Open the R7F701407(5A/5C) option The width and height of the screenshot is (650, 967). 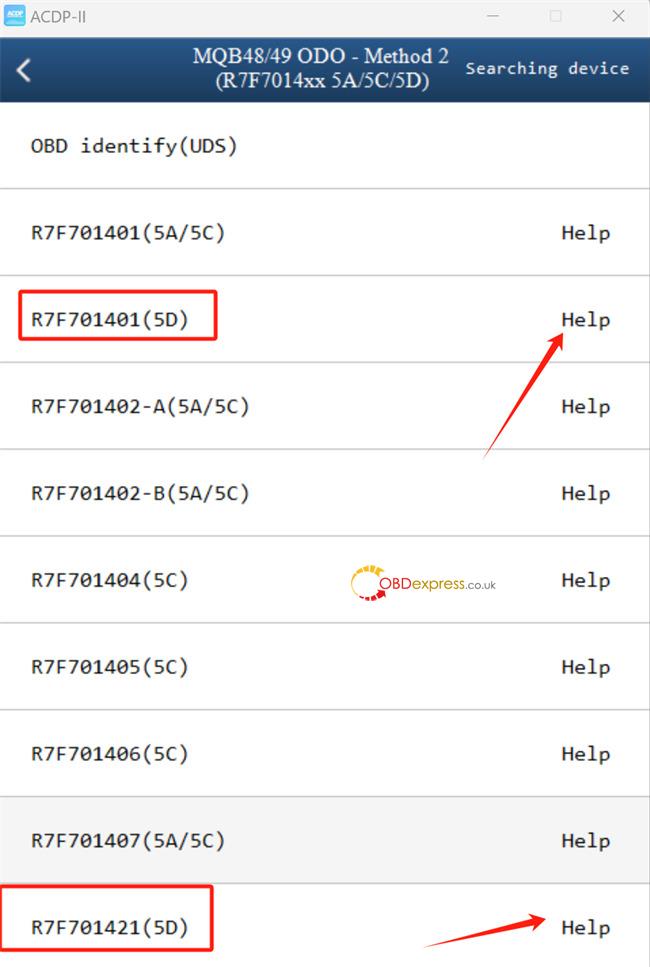(325, 841)
